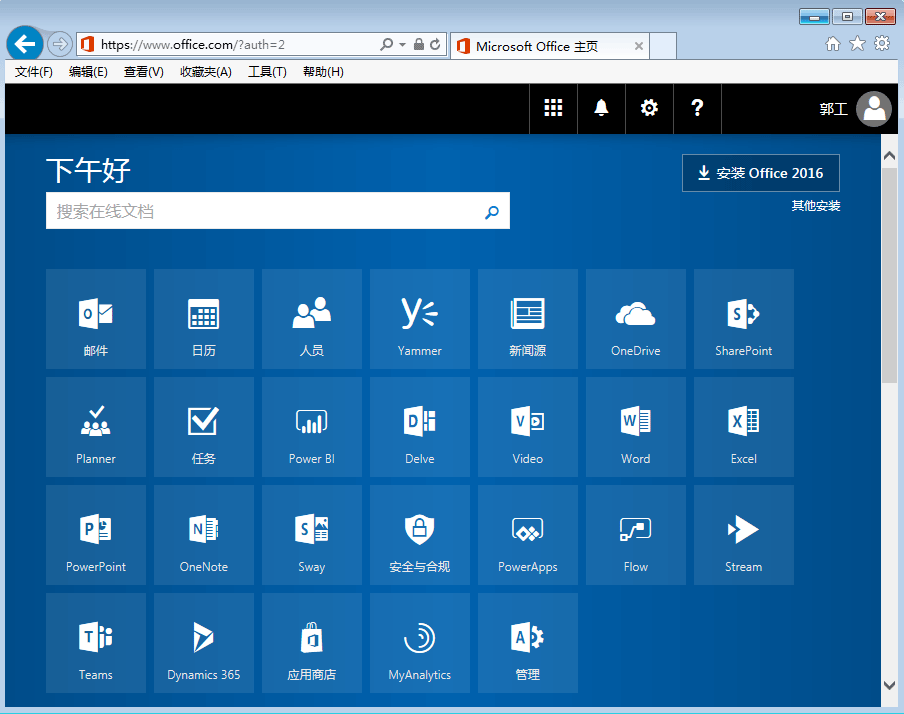Open the 收藏夹(A) menu
904x714 pixels.
(x=206, y=72)
